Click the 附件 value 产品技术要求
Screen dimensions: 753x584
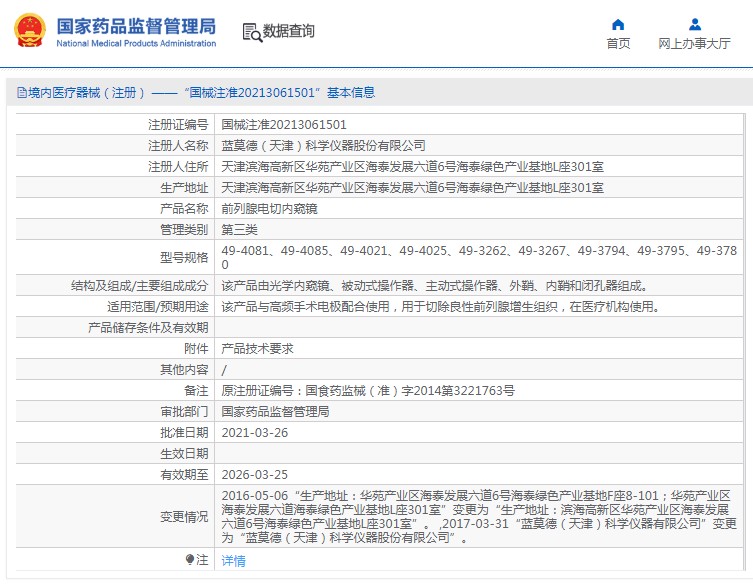tap(257, 349)
